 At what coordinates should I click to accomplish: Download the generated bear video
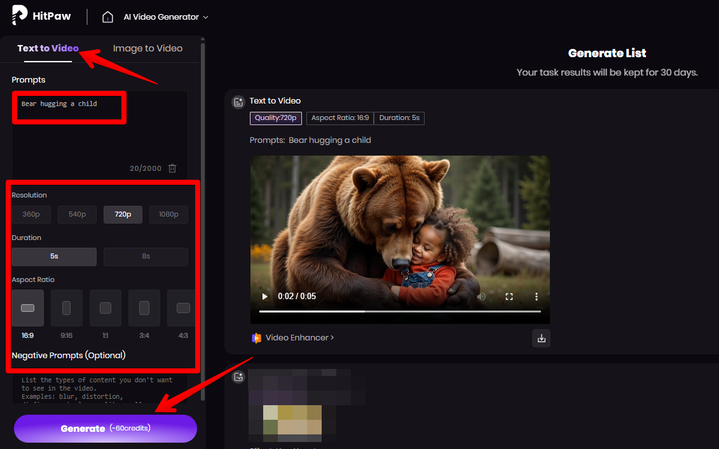coord(541,338)
